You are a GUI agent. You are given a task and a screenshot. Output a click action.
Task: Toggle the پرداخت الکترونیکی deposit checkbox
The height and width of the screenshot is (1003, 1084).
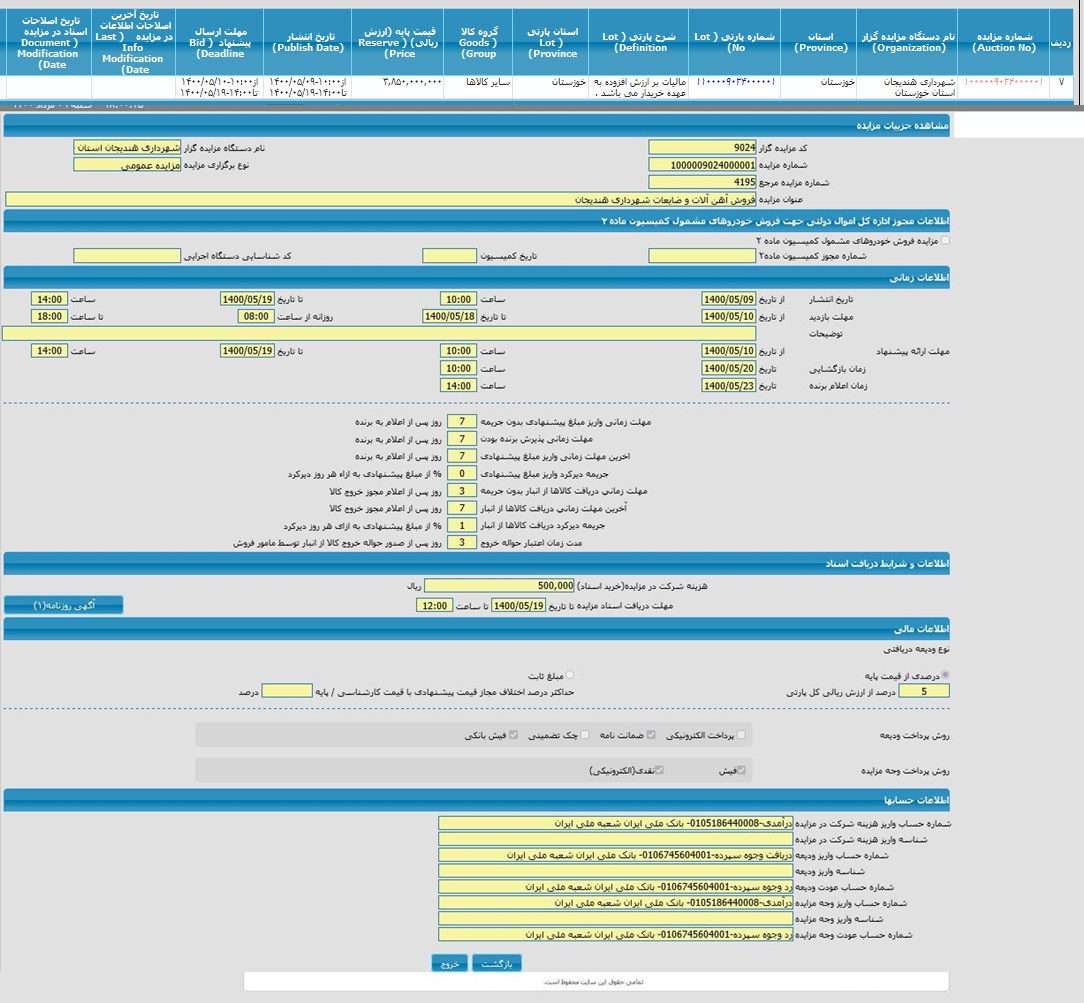pos(740,735)
